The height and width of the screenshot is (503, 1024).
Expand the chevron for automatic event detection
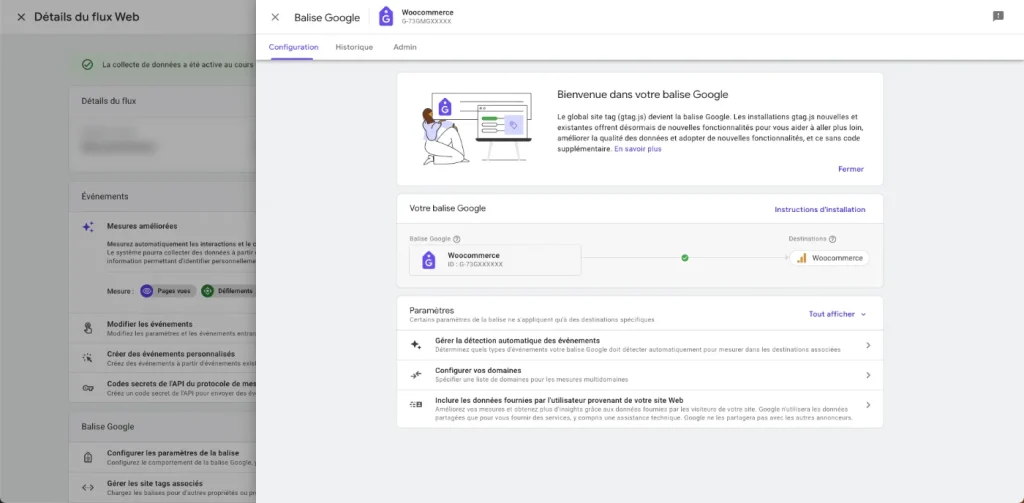(x=868, y=345)
